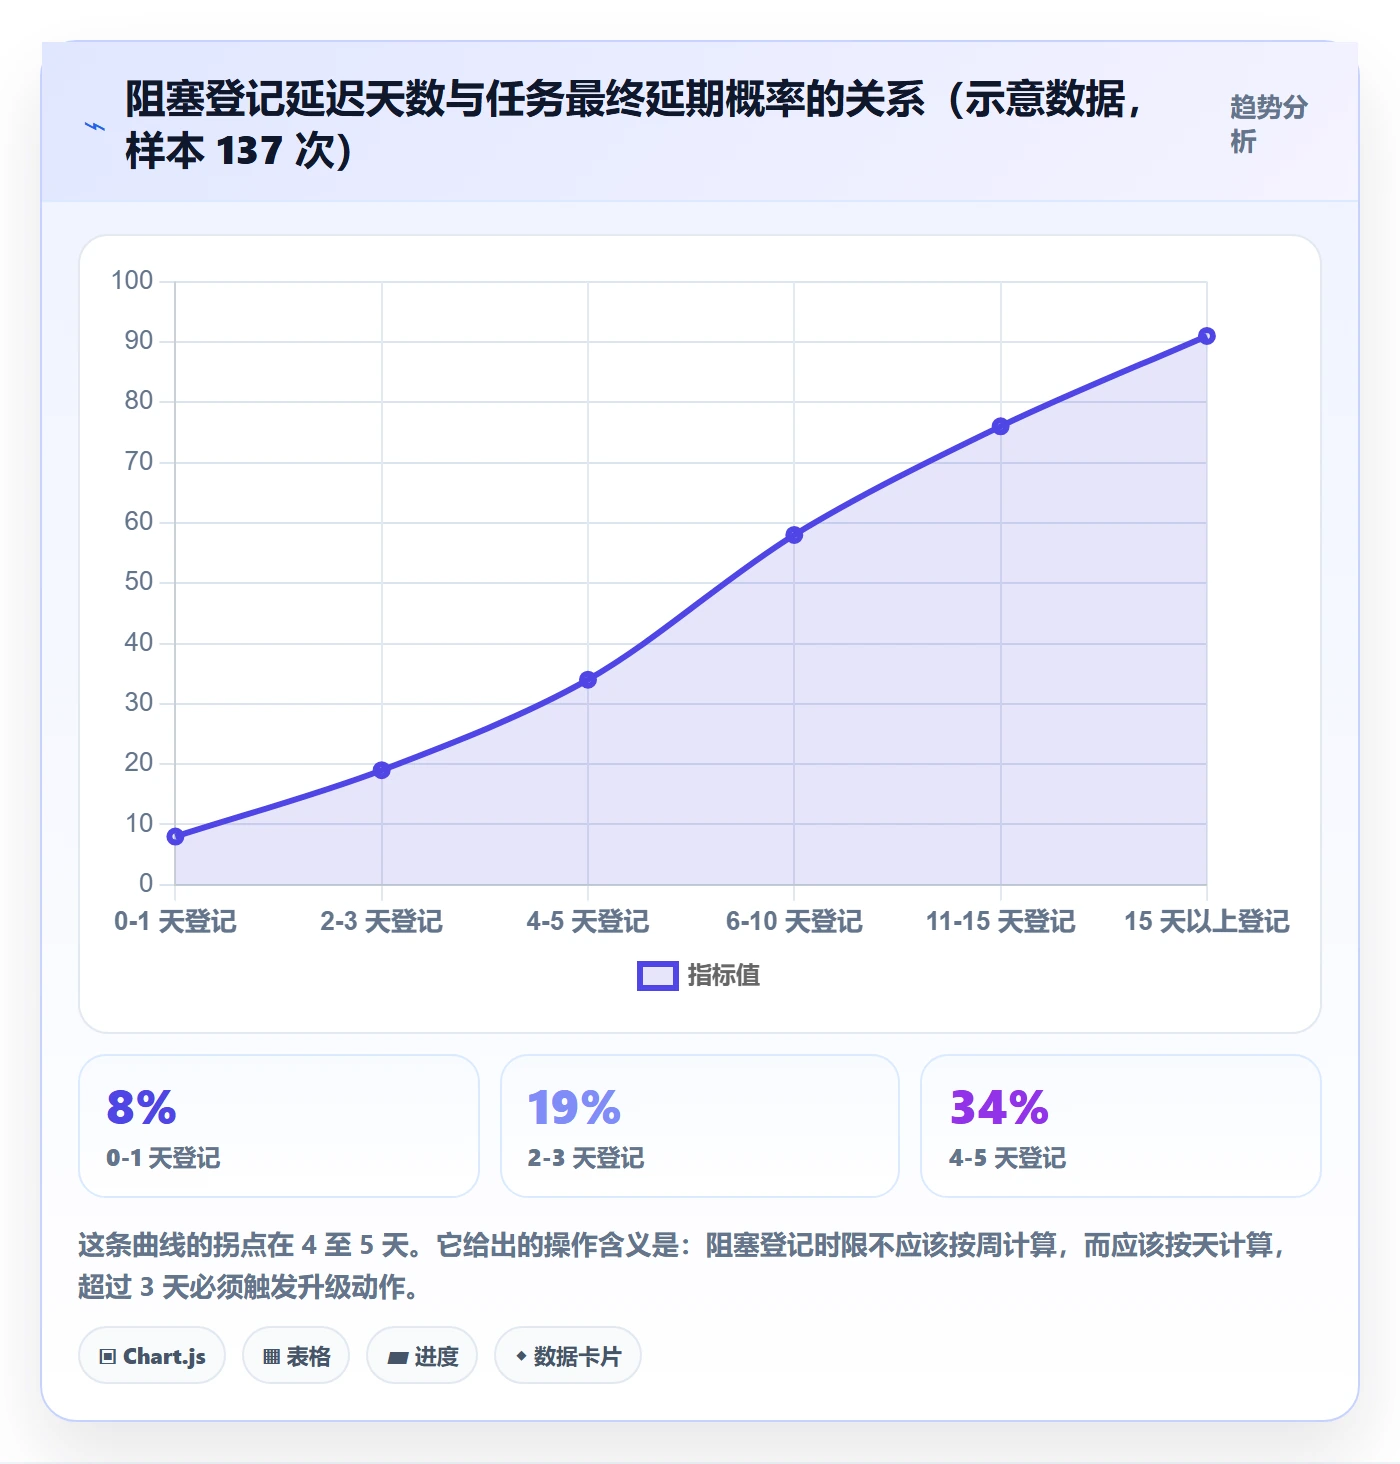Click the chart data point above 2-3 天登记
Viewport: 1400px width, 1464px height.
381,770
